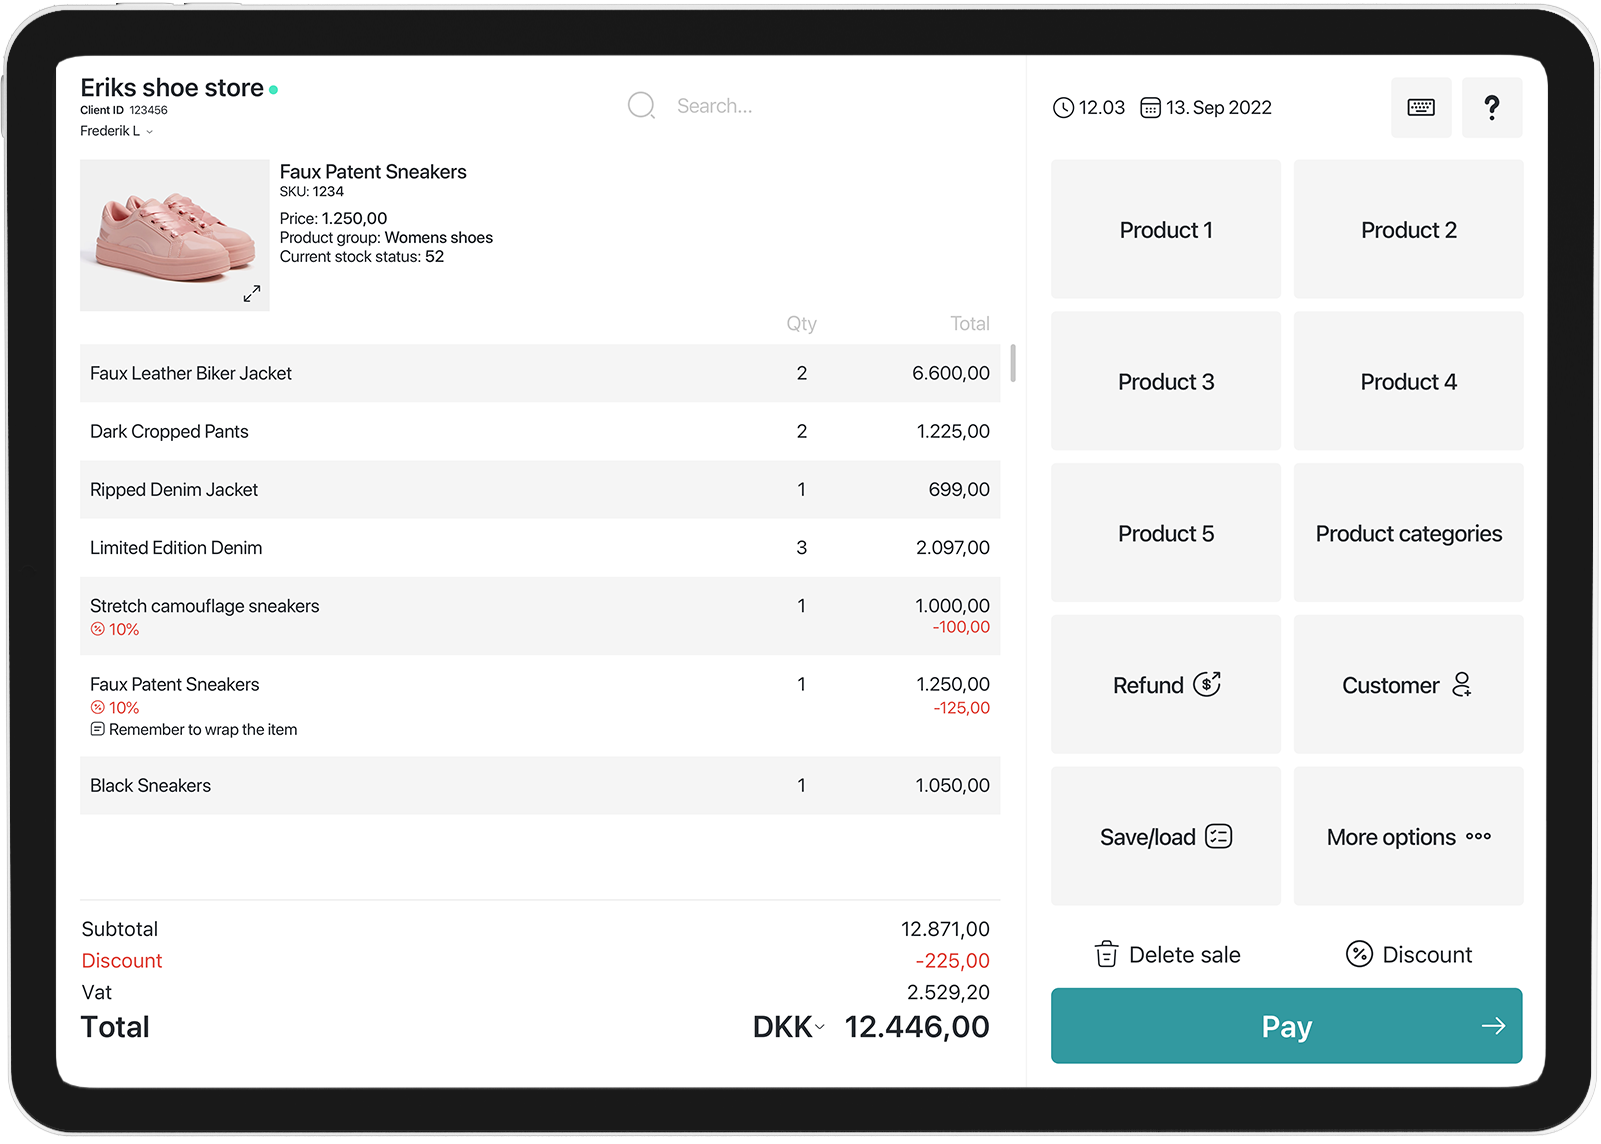Click the Refund button
This screenshot has width=1601, height=1144.
coord(1165,685)
